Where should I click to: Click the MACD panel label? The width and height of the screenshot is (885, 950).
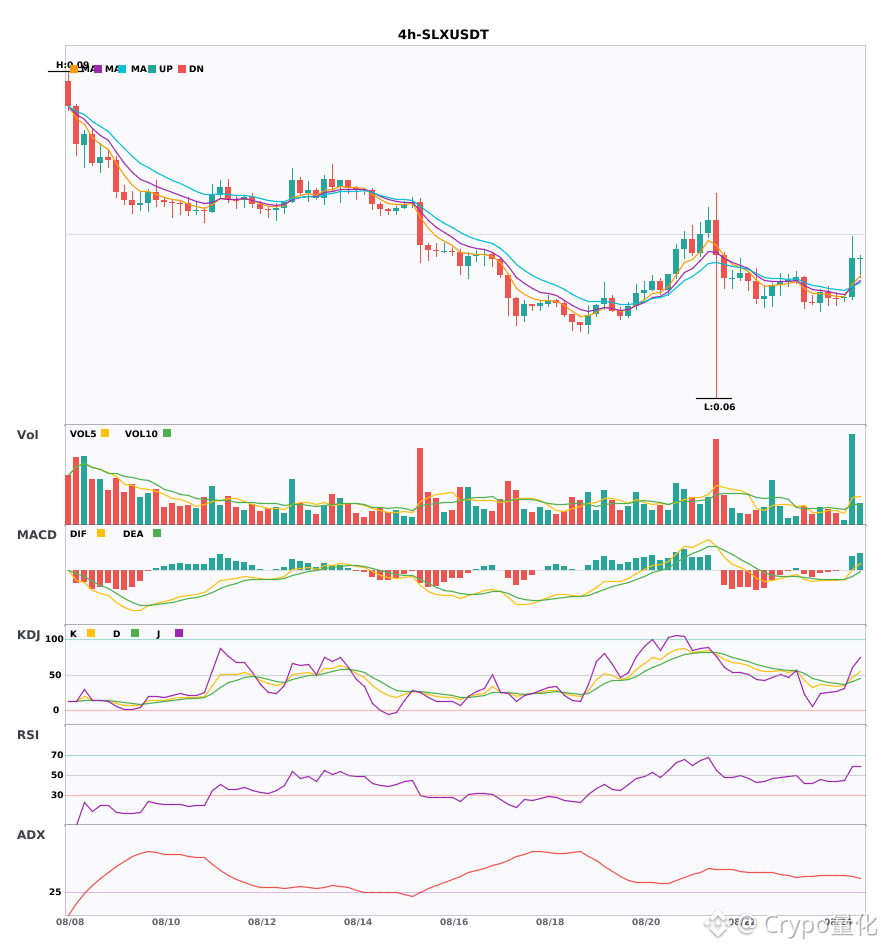[36, 535]
